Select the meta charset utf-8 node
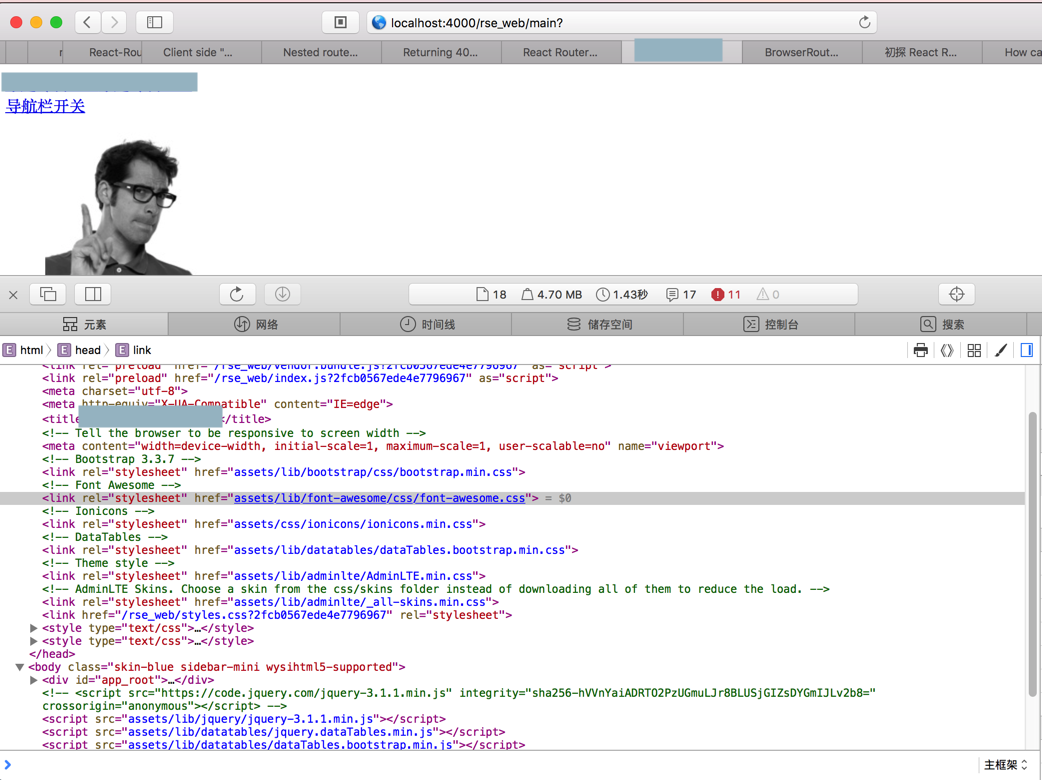 [x=115, y=391]
